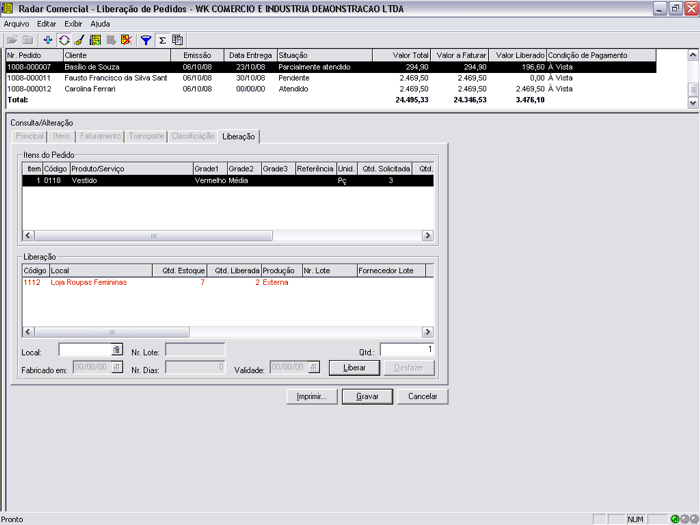
Task: Click the refresh cycle arrows toolbar icon
Action: 63,40
